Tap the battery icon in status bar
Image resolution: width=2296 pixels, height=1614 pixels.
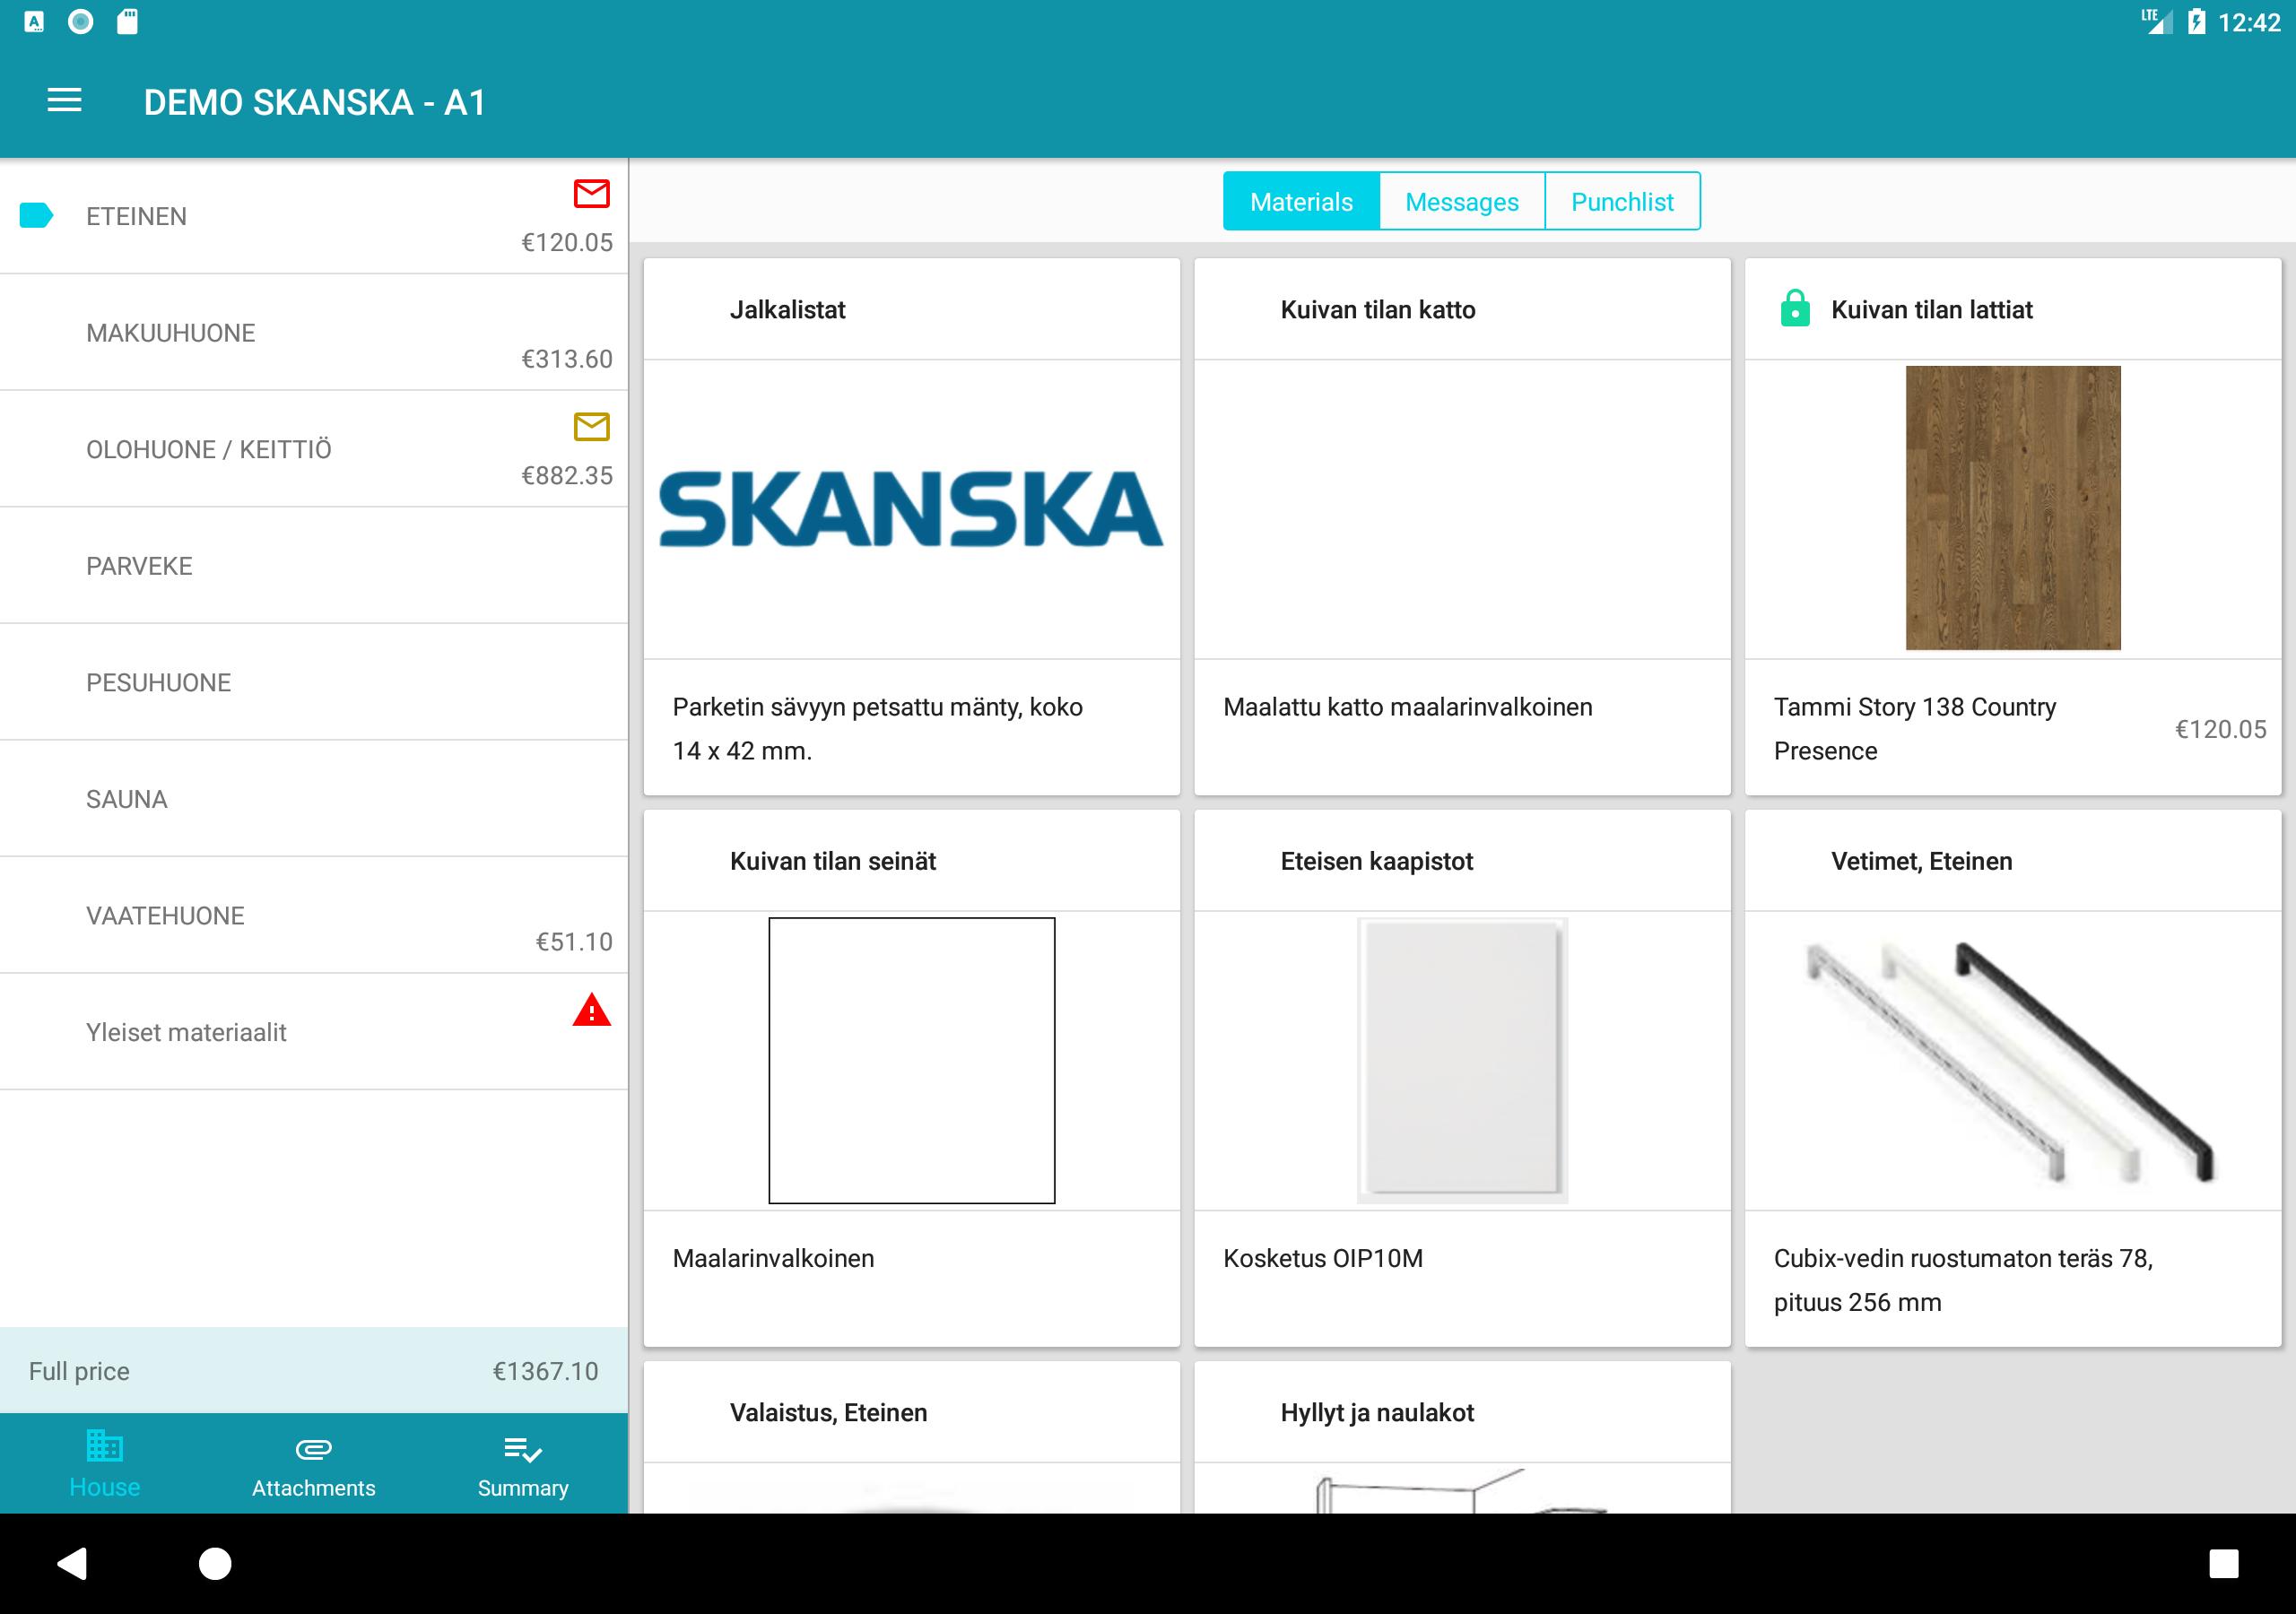tap(2196, 21)
